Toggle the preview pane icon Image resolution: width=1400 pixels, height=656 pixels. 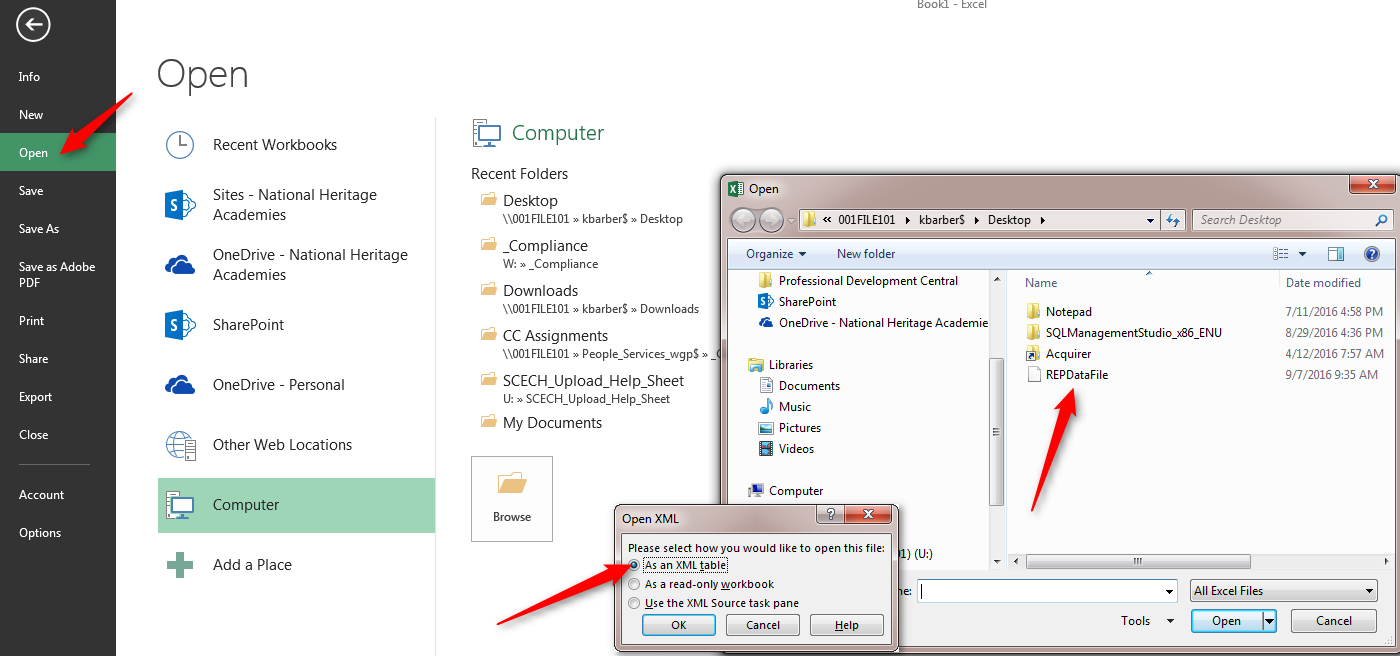(x=1336, y=254)
